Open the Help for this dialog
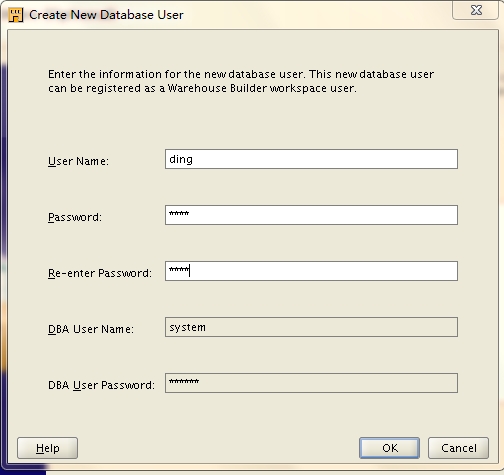 [47, 448]
